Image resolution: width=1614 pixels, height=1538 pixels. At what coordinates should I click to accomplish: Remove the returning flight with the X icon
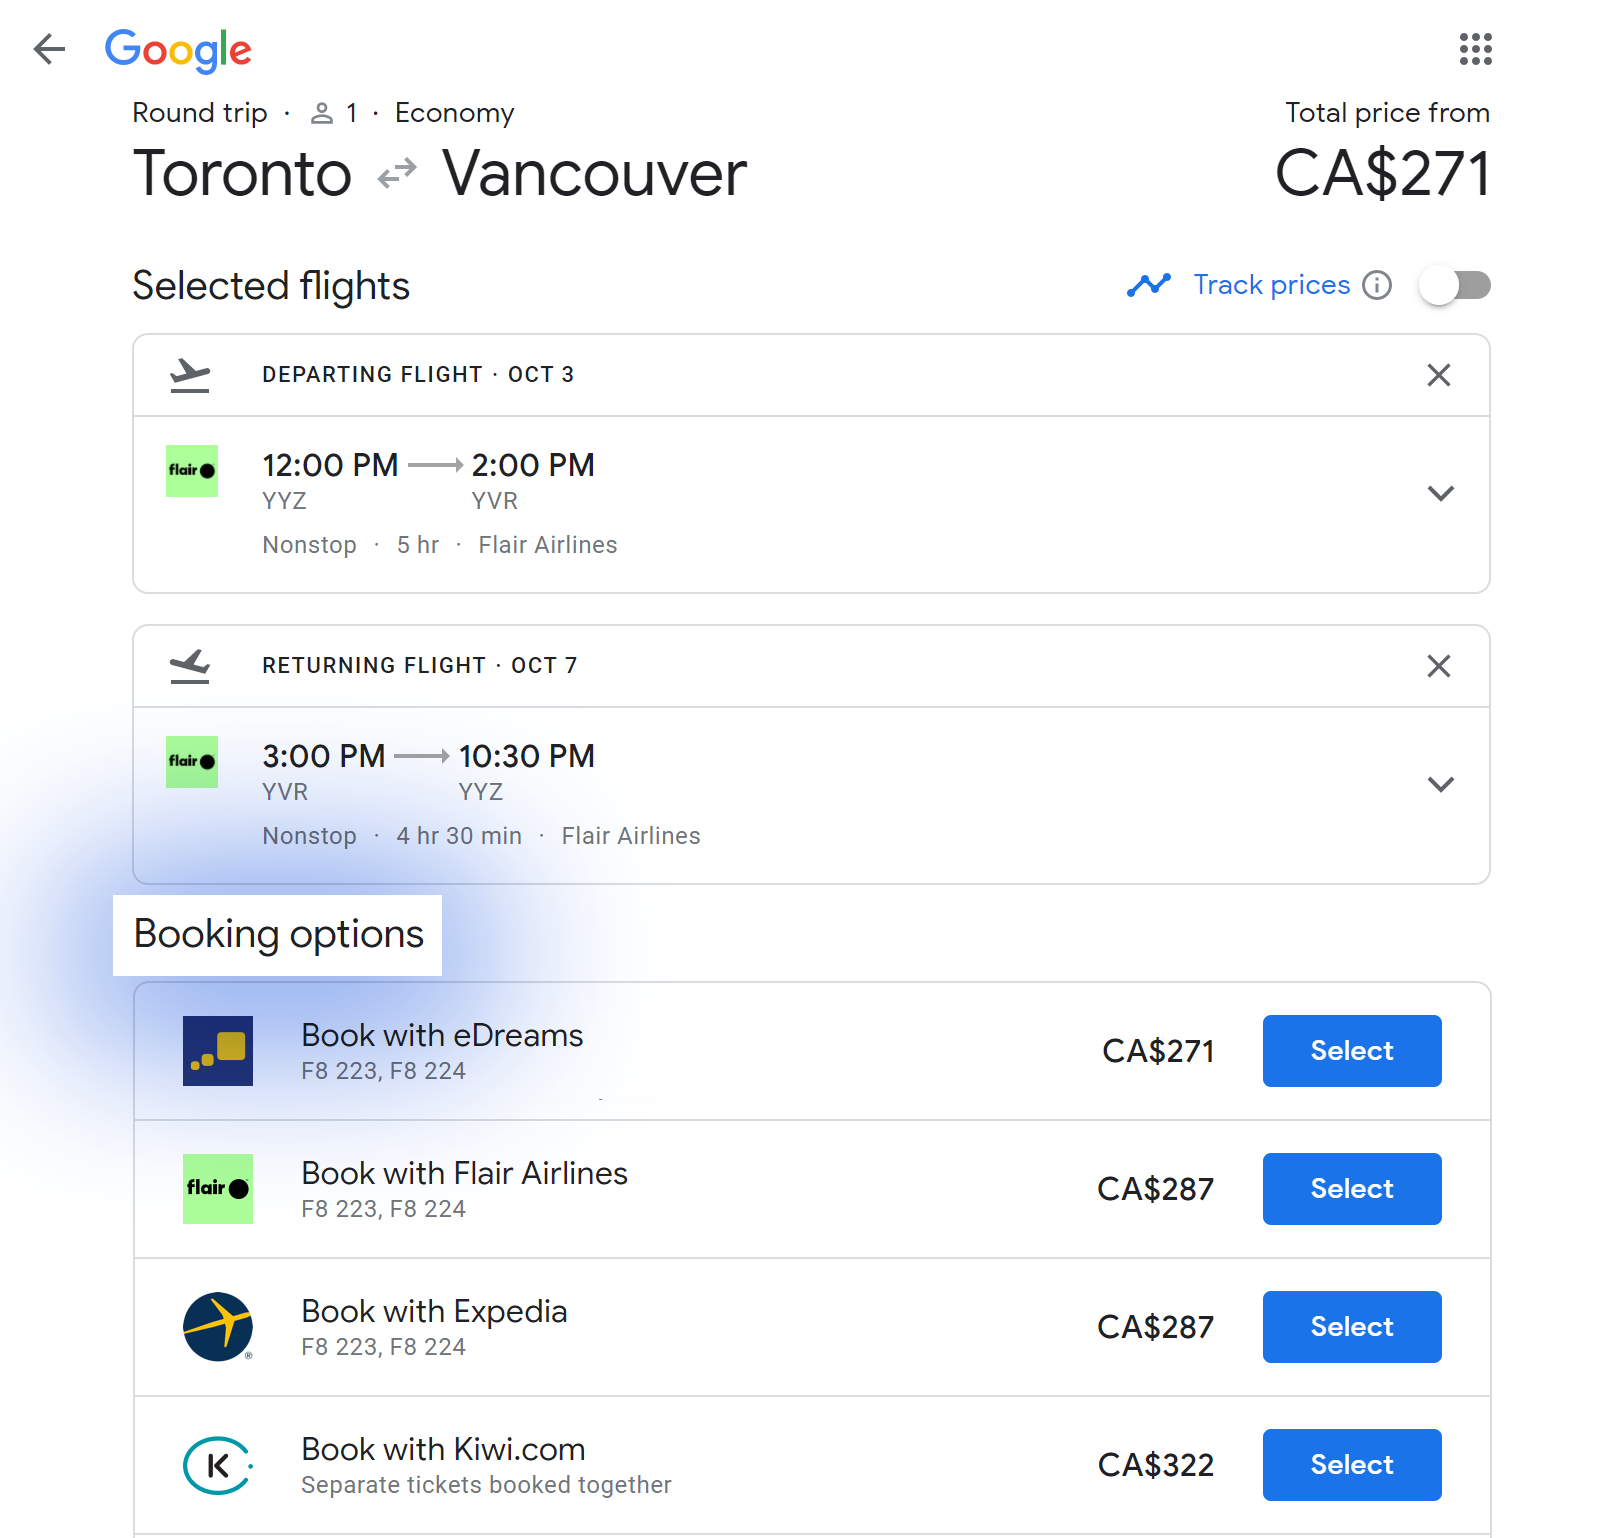coord(1438,666)
